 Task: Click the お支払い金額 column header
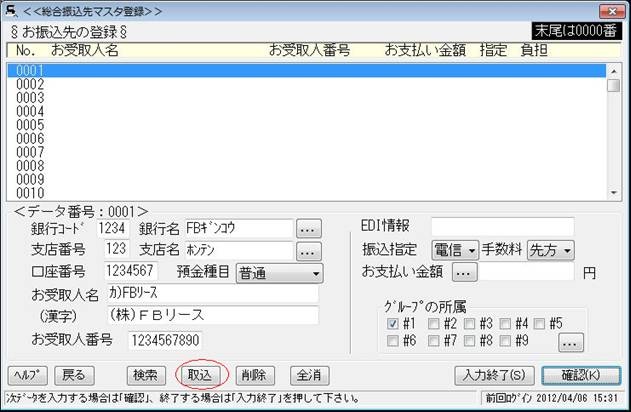click(x=425, y=50)
